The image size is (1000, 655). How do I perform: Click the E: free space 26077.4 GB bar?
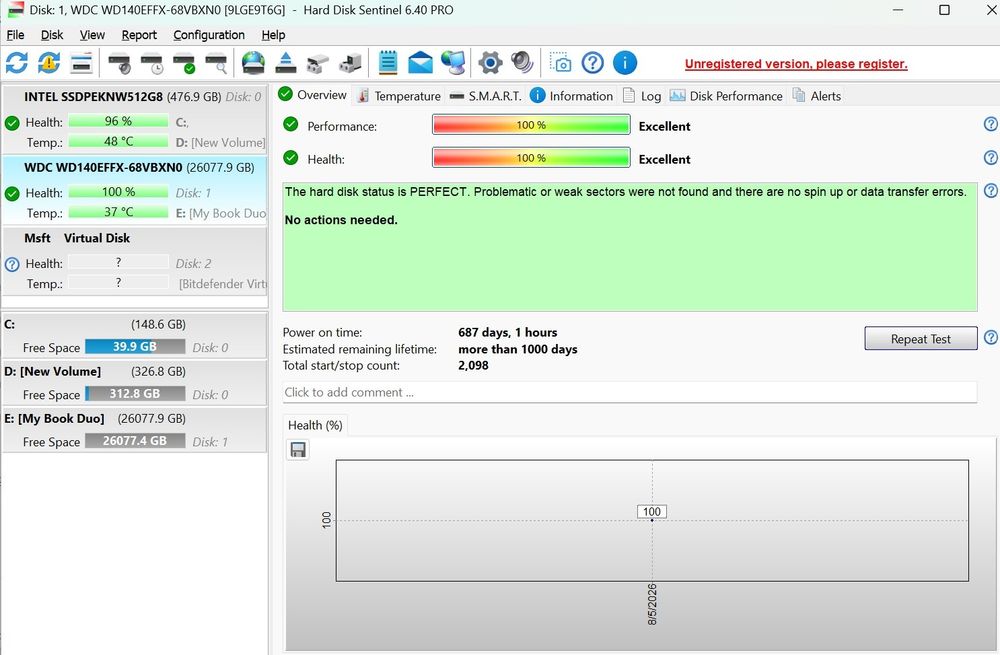(135, 441)
